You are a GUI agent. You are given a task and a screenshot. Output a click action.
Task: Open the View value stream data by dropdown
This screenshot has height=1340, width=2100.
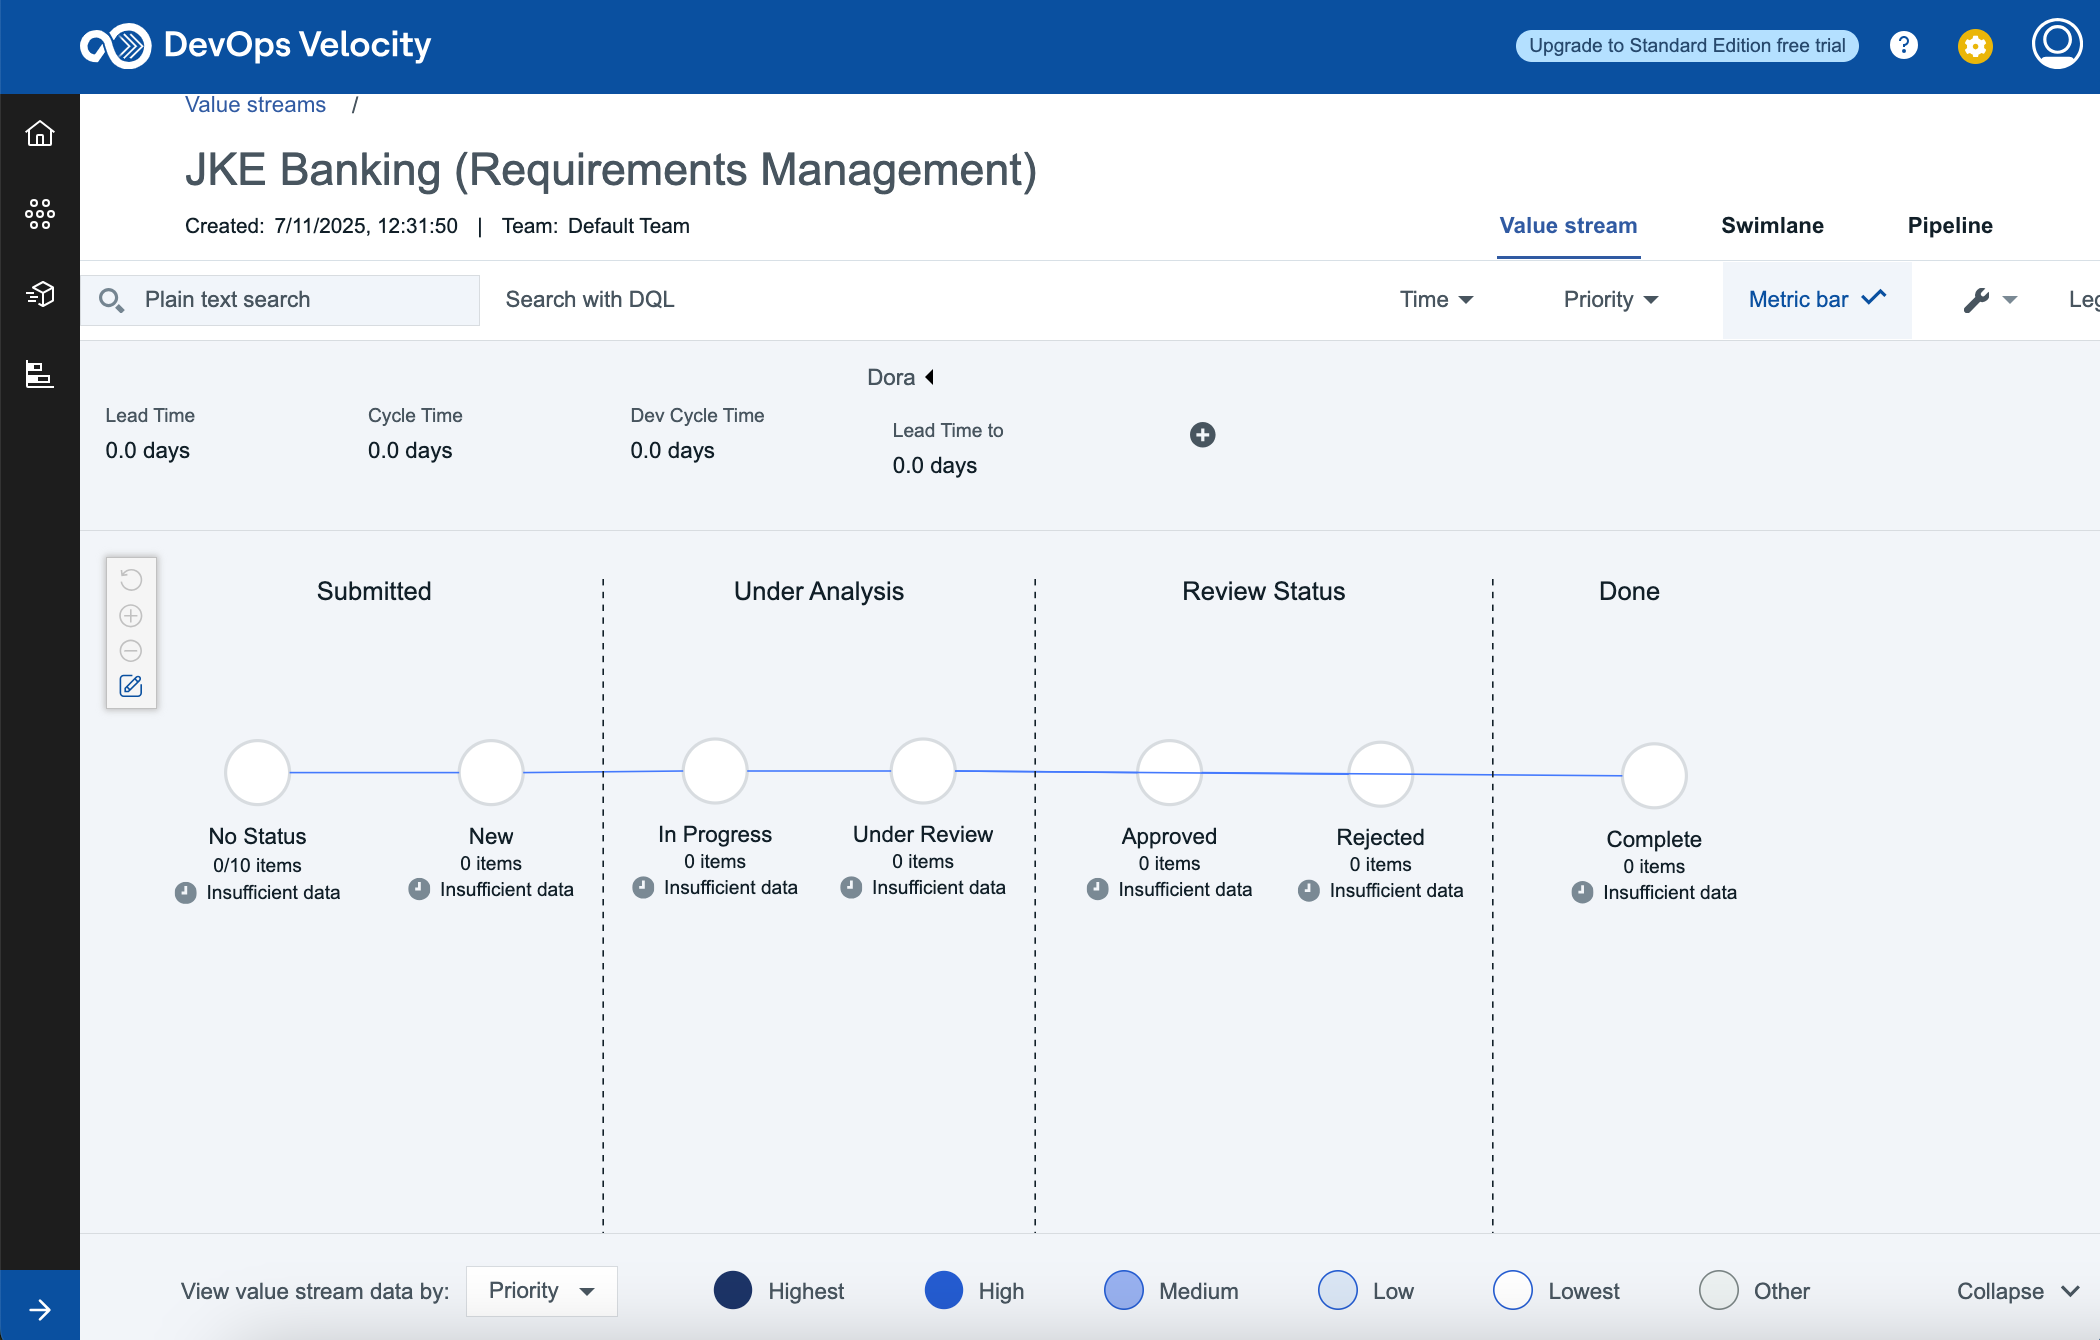pos(541,1291)
